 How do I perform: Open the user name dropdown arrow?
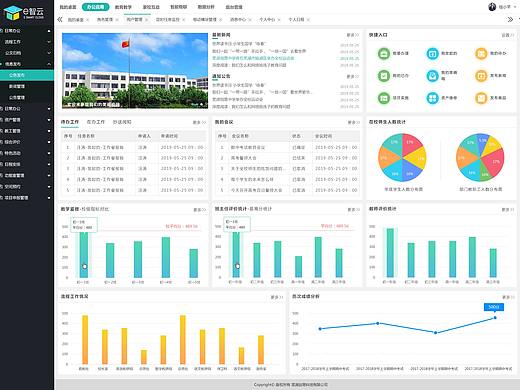[x=515, y=7]
